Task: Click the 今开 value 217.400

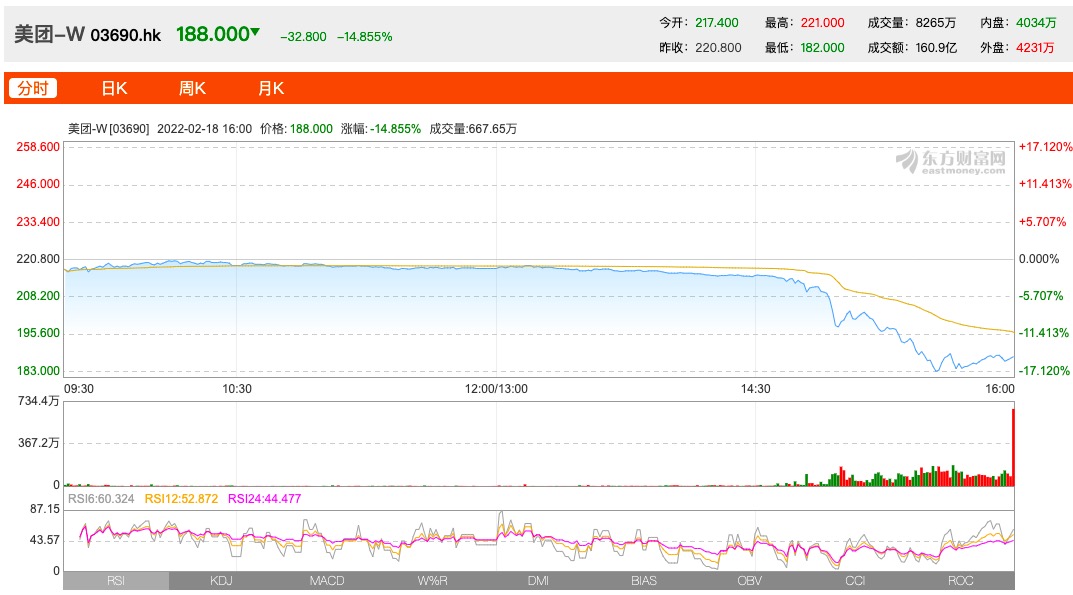Action: (x=716, y=23)
